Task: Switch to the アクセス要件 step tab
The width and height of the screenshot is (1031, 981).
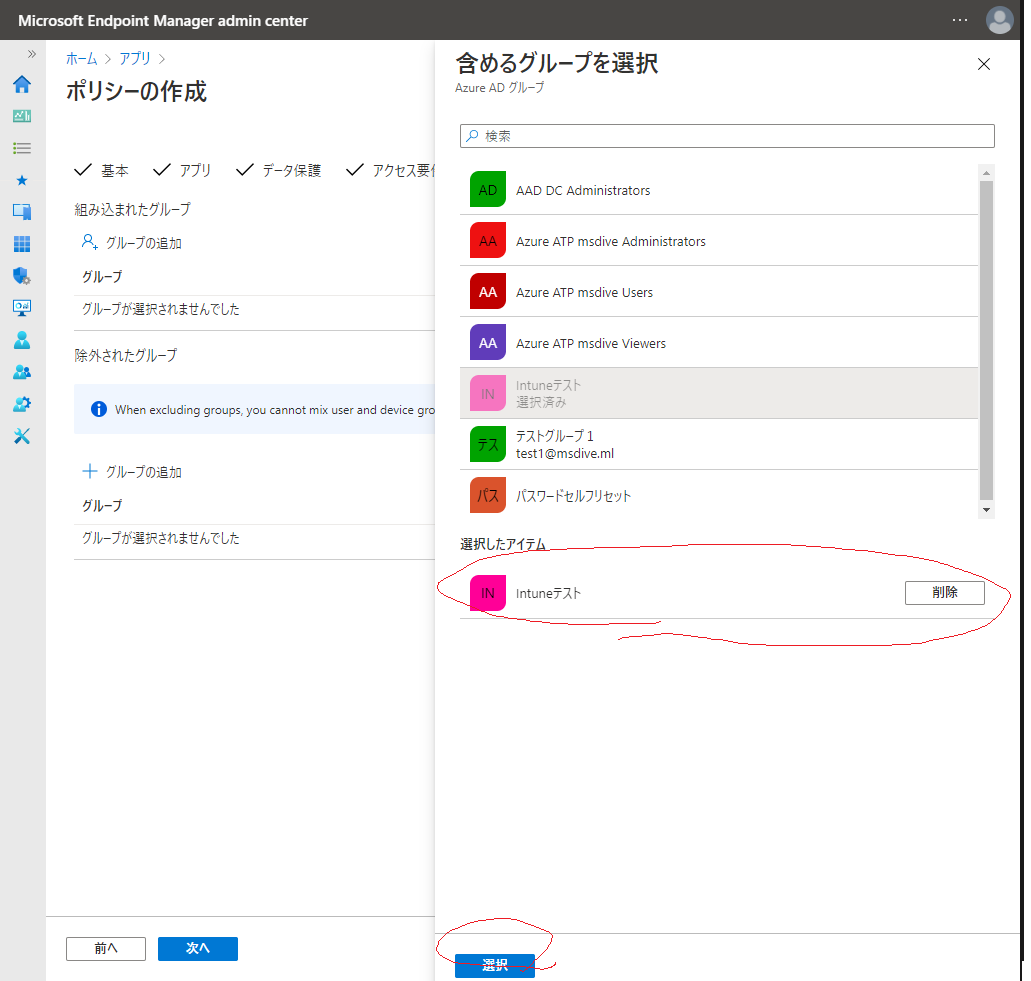Action: (391, 170)
